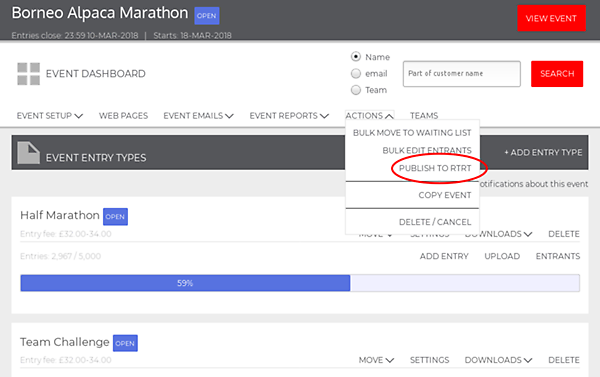Click the 59% entries progress bar
This screenshot has width=600, height=377.
[300, 283]
